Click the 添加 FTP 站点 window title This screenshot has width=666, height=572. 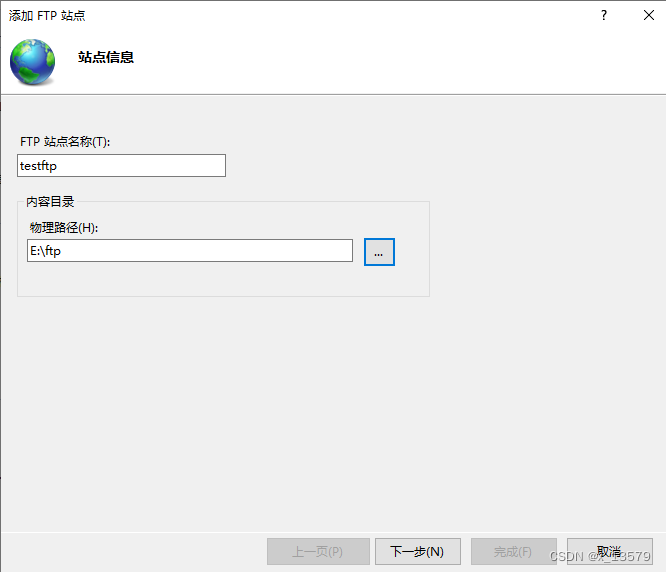(x=47, y=16)
